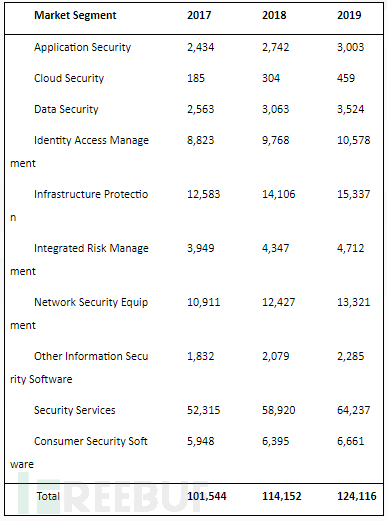The width and height of the screenshot is (387, 521).
Task: Select the 2019 column header
Action: 349,15
